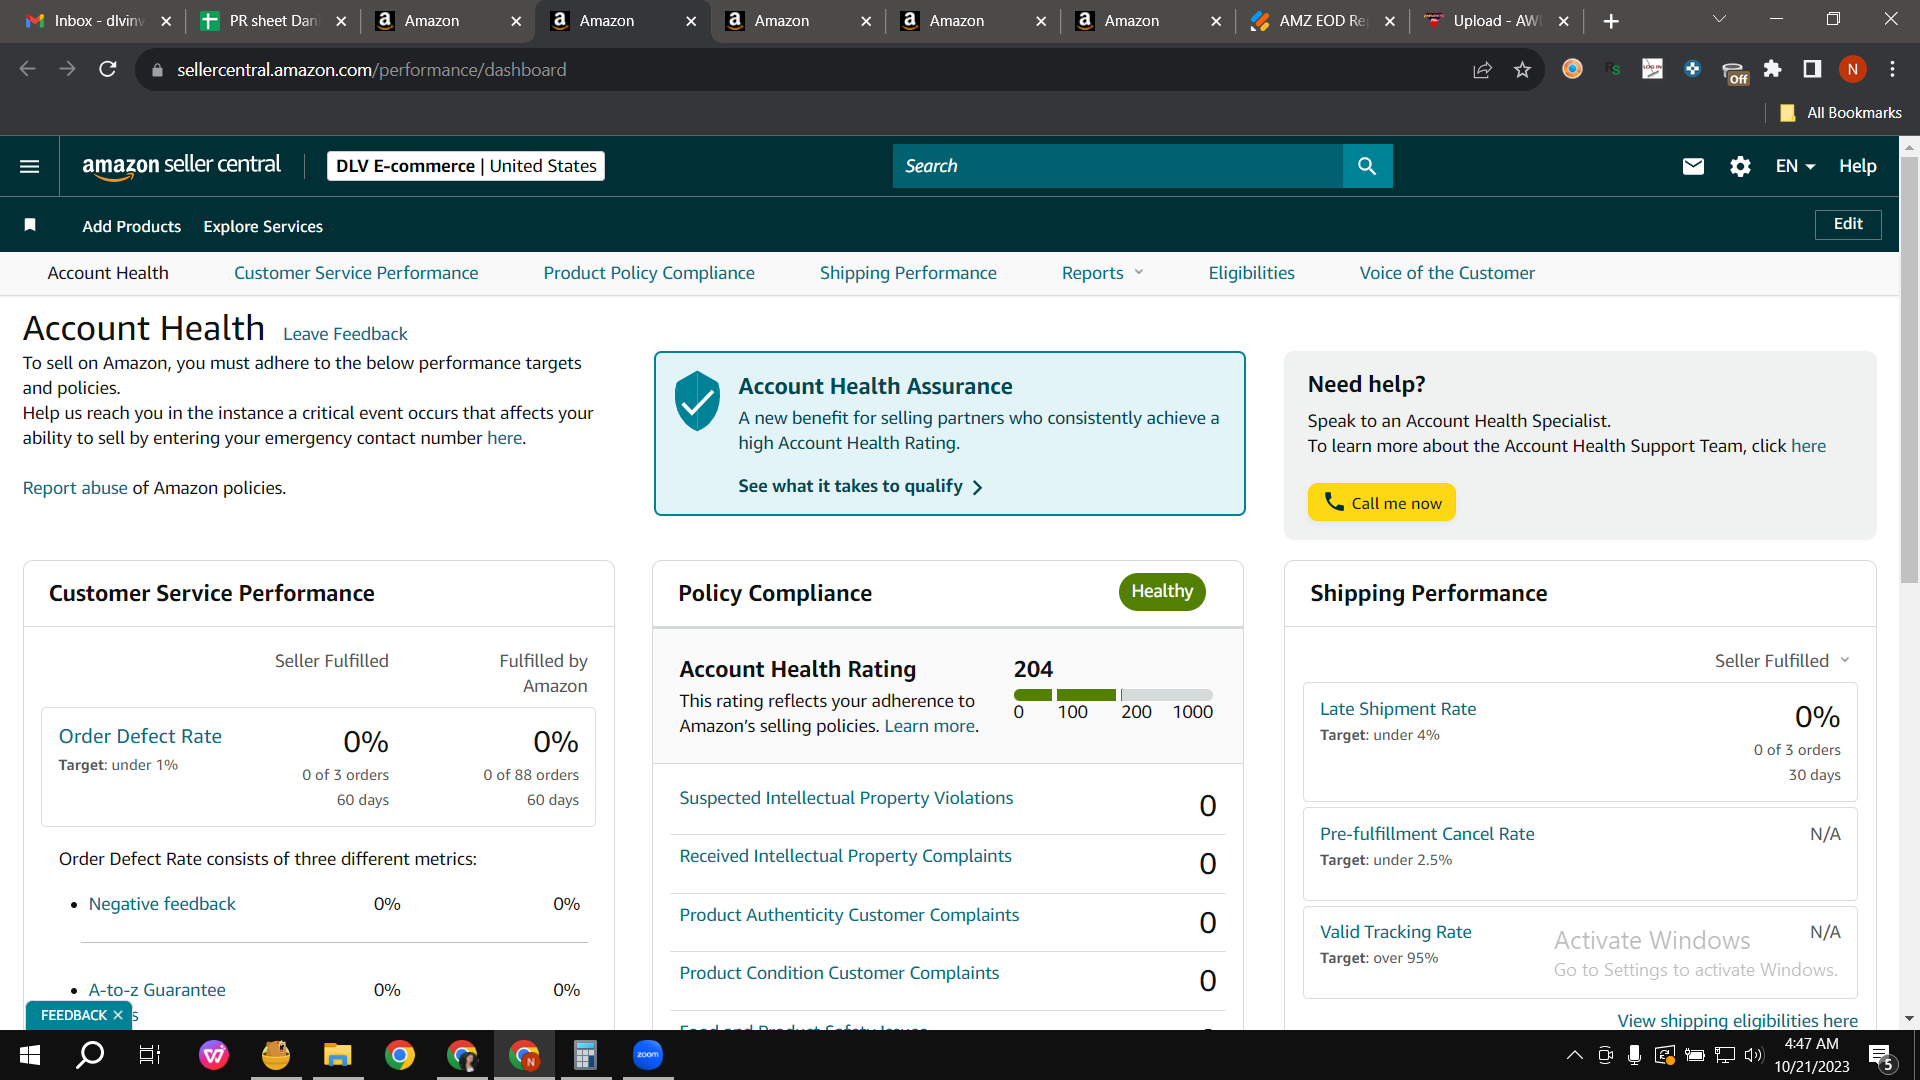Switch to the PR sheet browser tab
Viewport: 1920px width, 1080px height.
(272, 21)
